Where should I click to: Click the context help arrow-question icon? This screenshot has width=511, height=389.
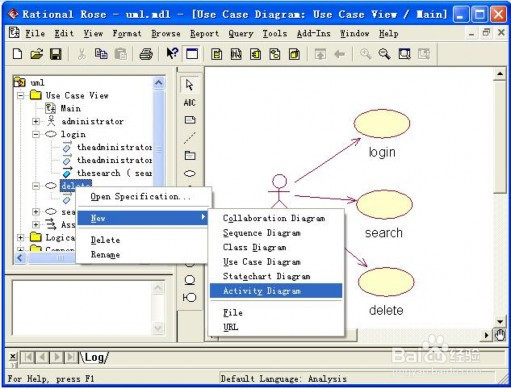[172, 53]
